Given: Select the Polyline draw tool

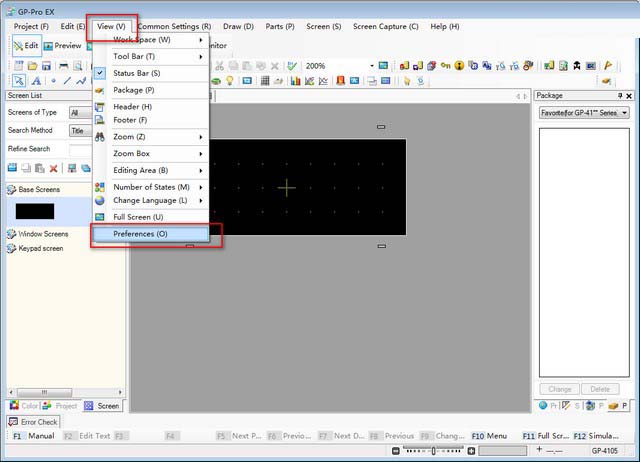Looking at the screenshot, I should [81, 81].
